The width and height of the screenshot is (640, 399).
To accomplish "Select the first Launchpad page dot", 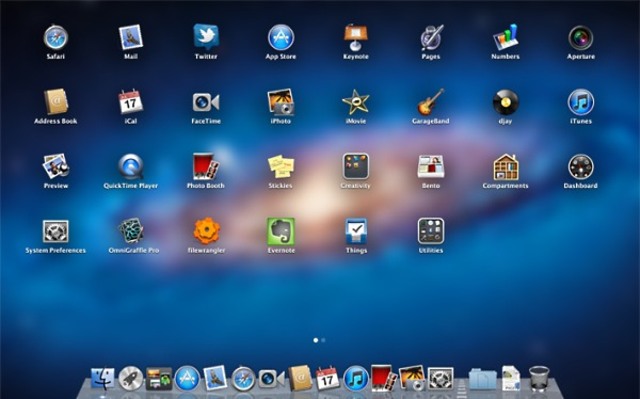I will point(316,340).
